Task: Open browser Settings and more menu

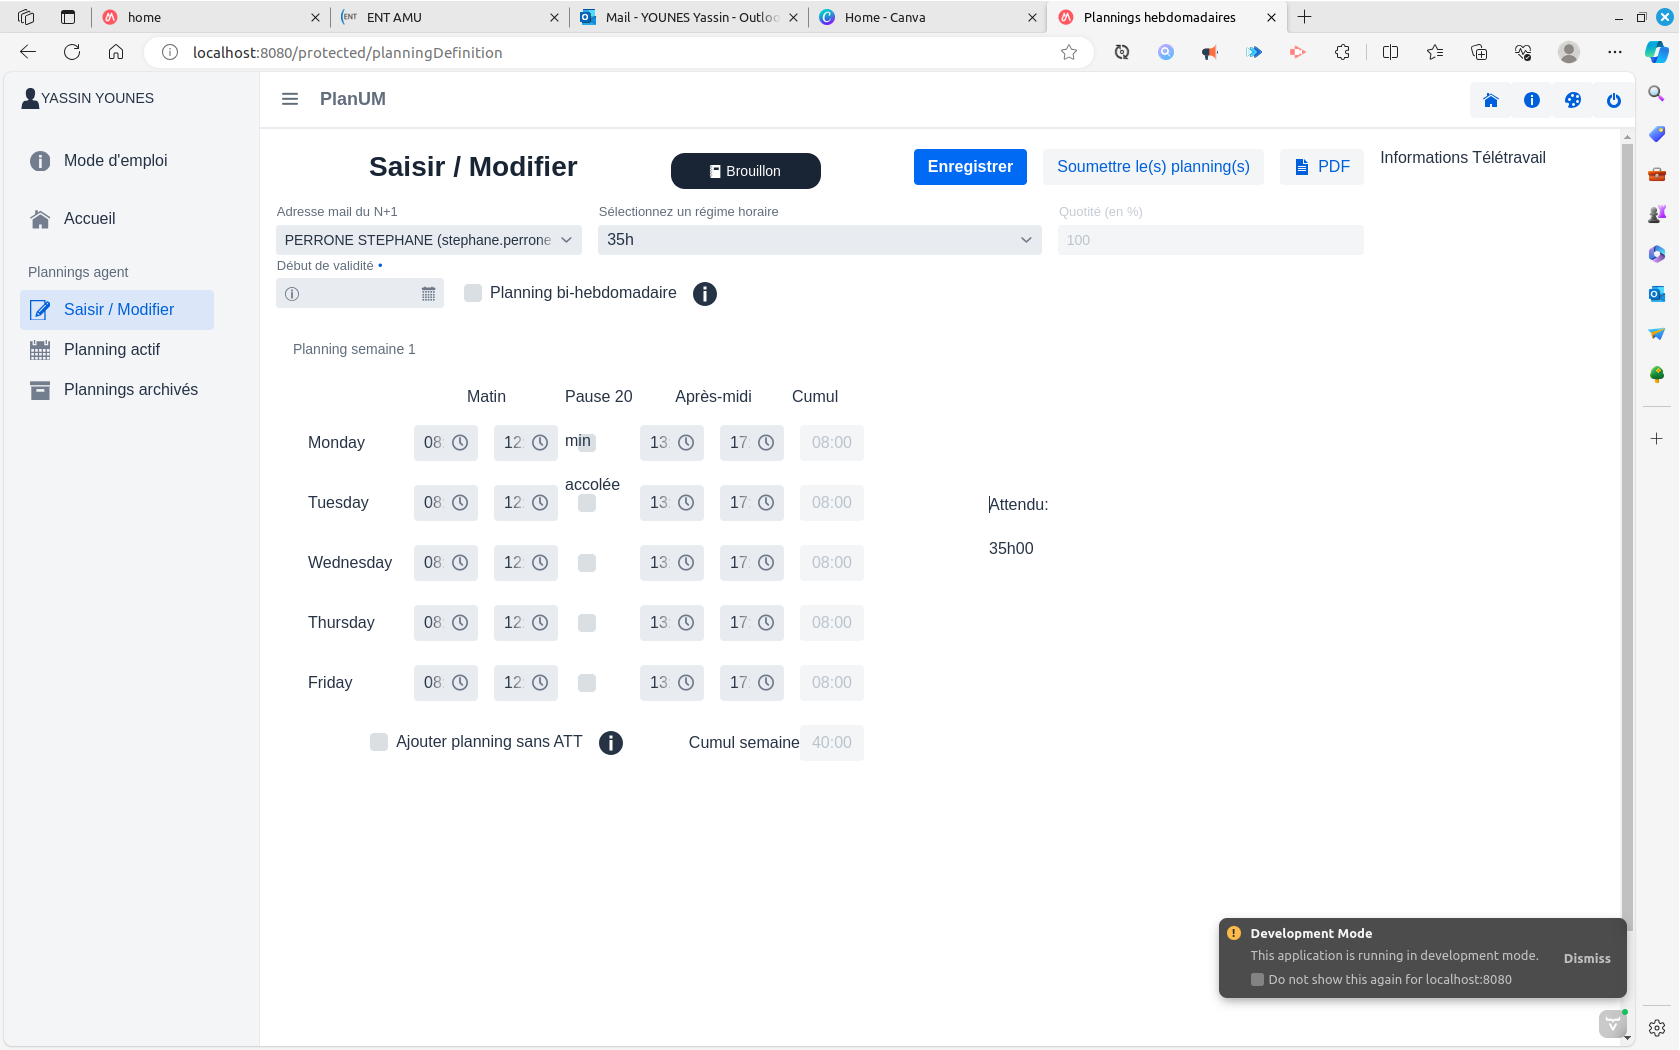Action: pos(1615,52)
